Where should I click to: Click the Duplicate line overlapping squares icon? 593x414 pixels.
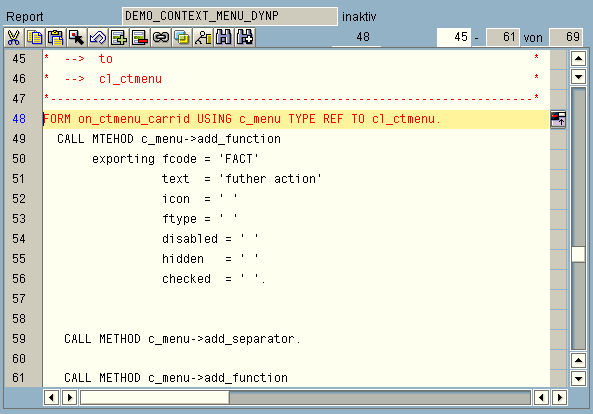tap(182, 37)
